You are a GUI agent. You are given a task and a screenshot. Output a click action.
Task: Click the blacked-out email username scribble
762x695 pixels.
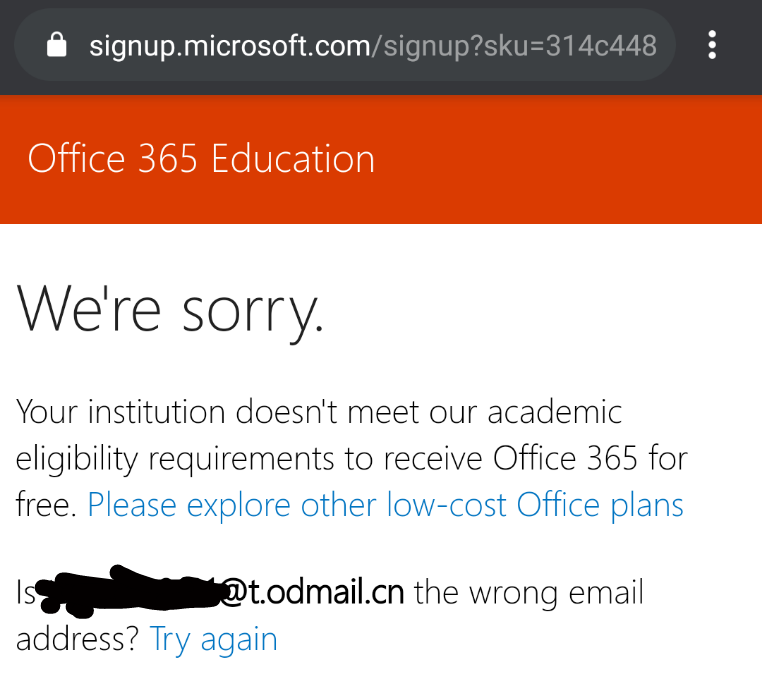[130, 592]
